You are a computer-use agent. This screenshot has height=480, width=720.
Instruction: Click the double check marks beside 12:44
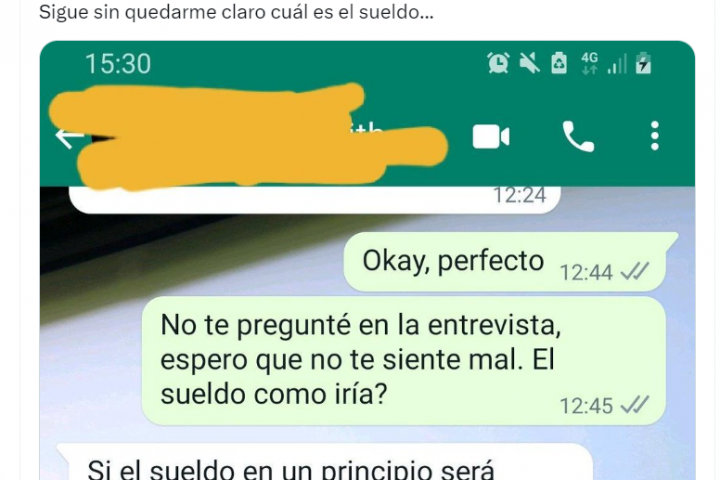click(x=635, y=271)
